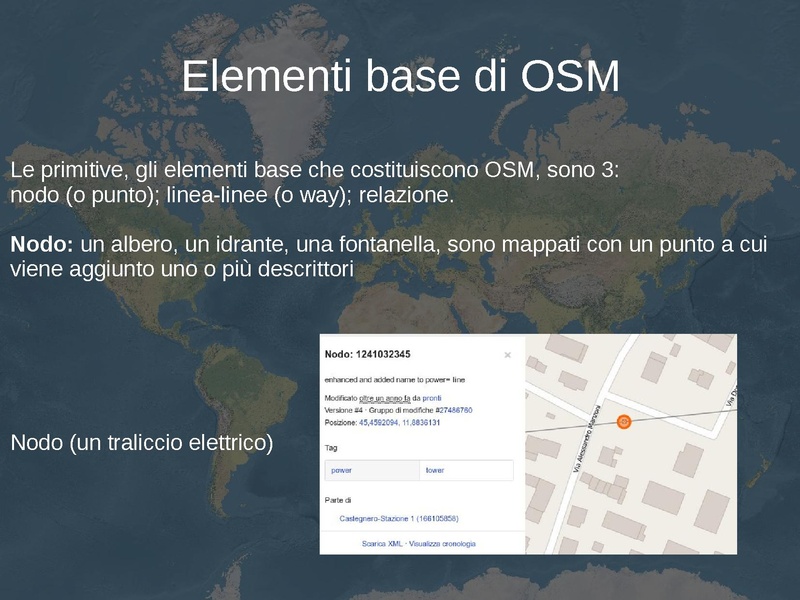This screenshot has width=800, height=600.
Task: Click the 'Tag' section label
Action: [331, 449]
